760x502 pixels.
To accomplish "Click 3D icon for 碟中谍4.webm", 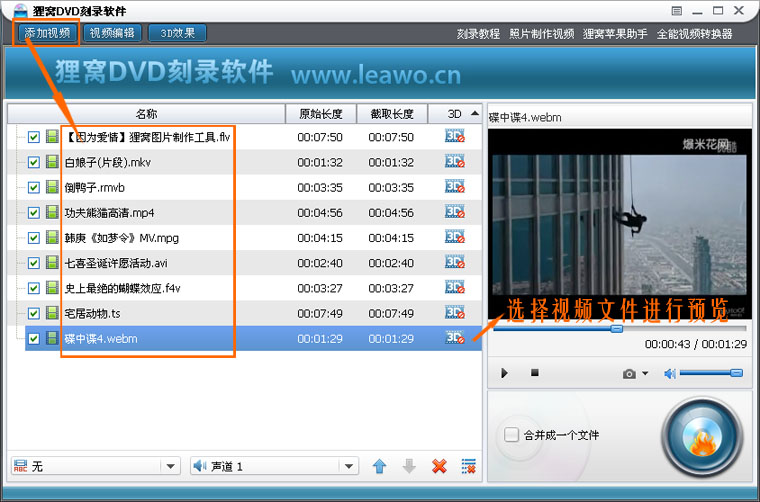I will point(455,338).
